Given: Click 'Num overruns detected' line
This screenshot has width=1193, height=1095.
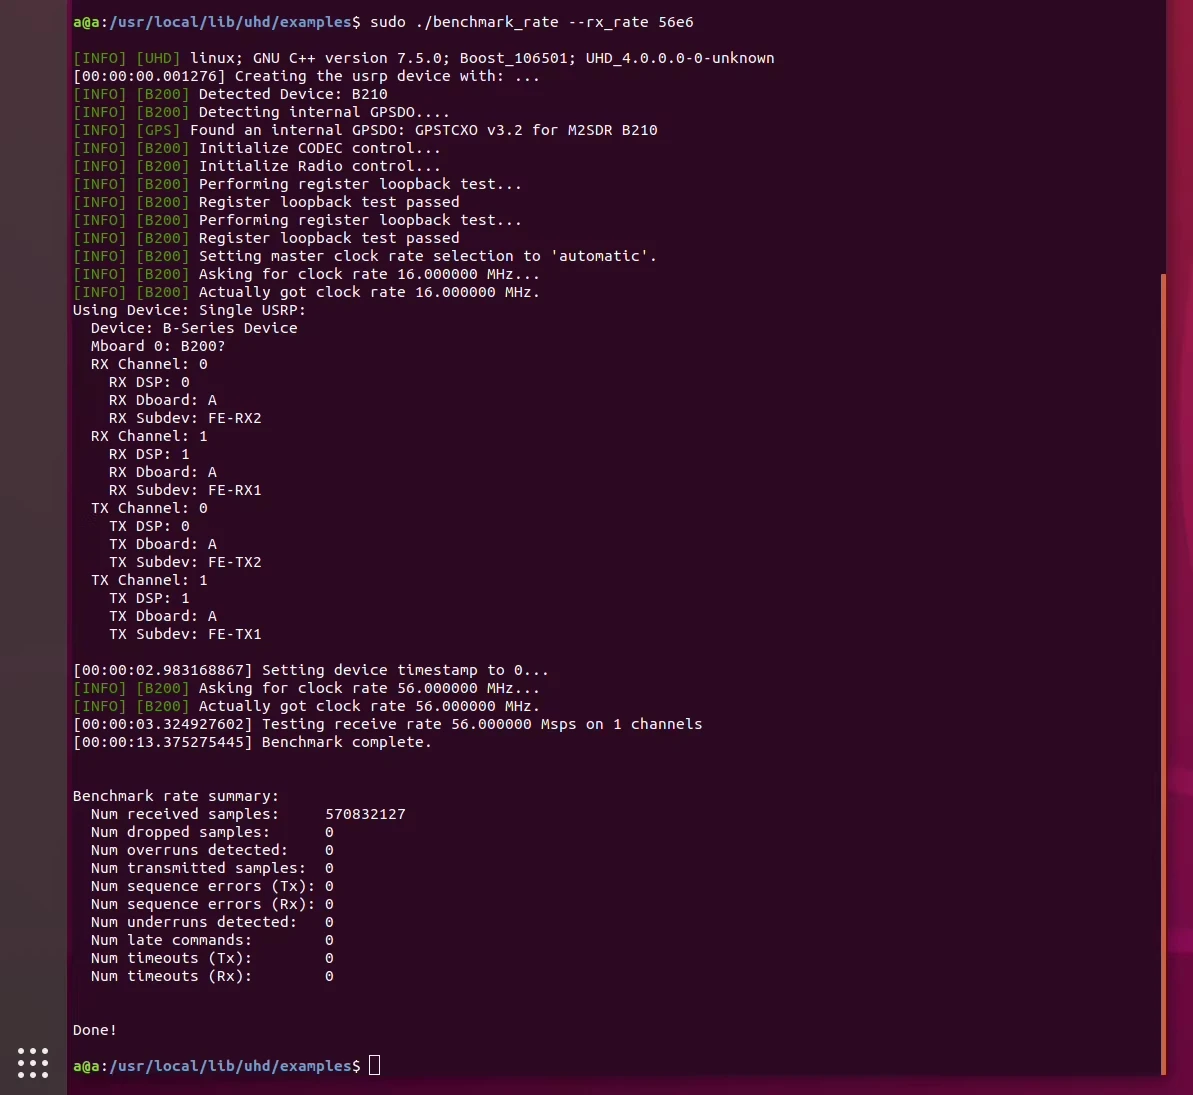Looking at the screenshot, I should 212,850.
